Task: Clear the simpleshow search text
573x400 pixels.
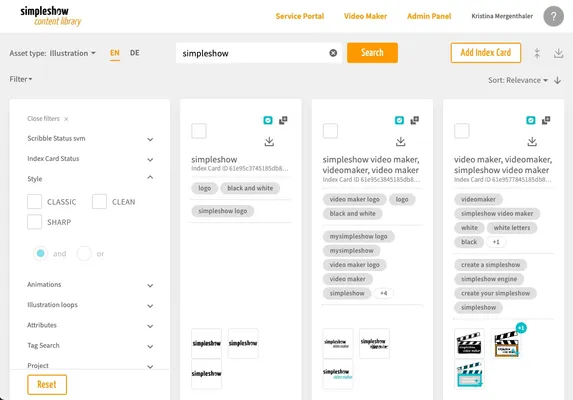Action: (x=333, y=53)
